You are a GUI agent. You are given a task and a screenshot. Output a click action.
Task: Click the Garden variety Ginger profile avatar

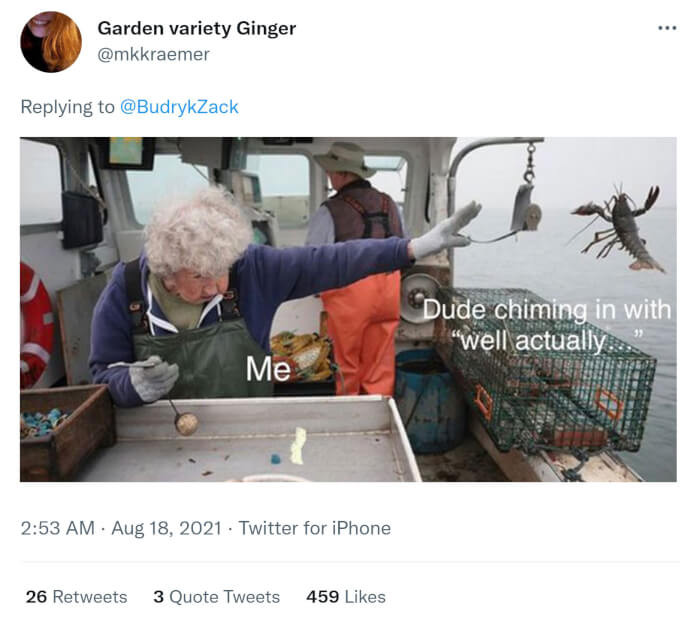(x=51, y=42)
